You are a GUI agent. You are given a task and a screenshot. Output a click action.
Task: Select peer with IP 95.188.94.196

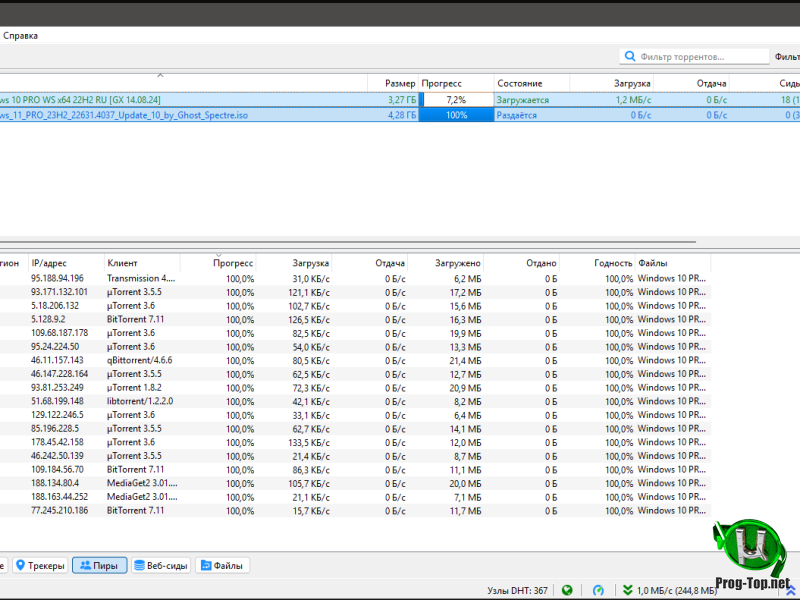(x=58, y=279)
